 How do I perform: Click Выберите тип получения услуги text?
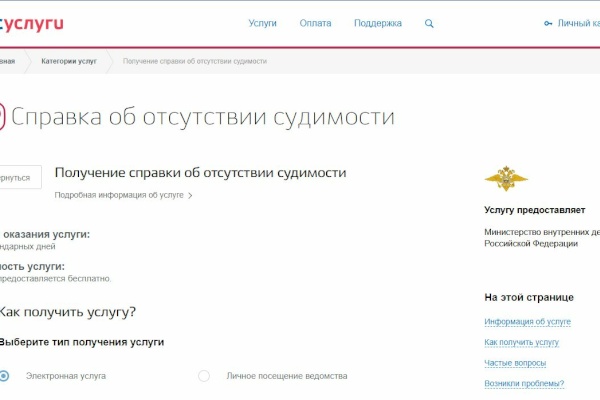[82, 342]
